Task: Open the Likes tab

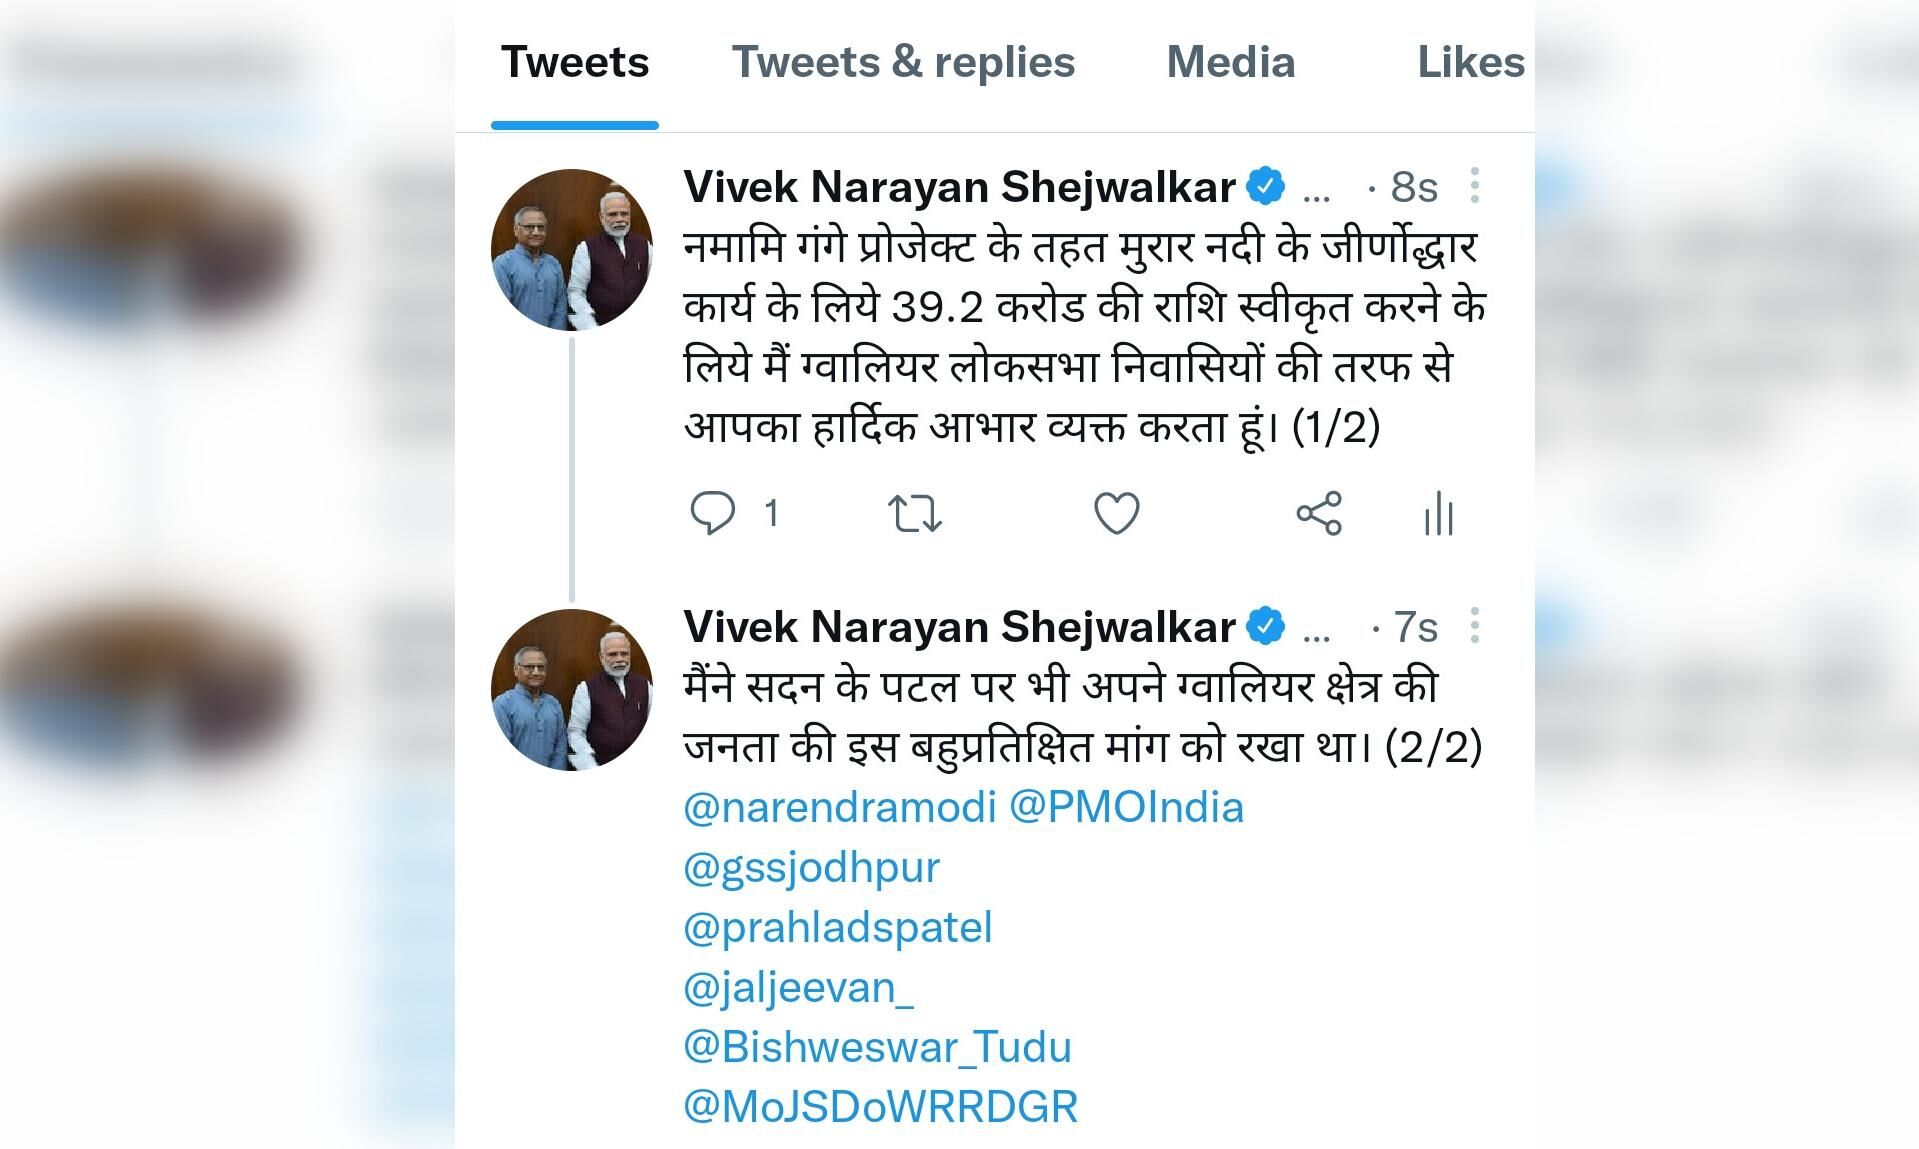Action: coord(1471,62)
